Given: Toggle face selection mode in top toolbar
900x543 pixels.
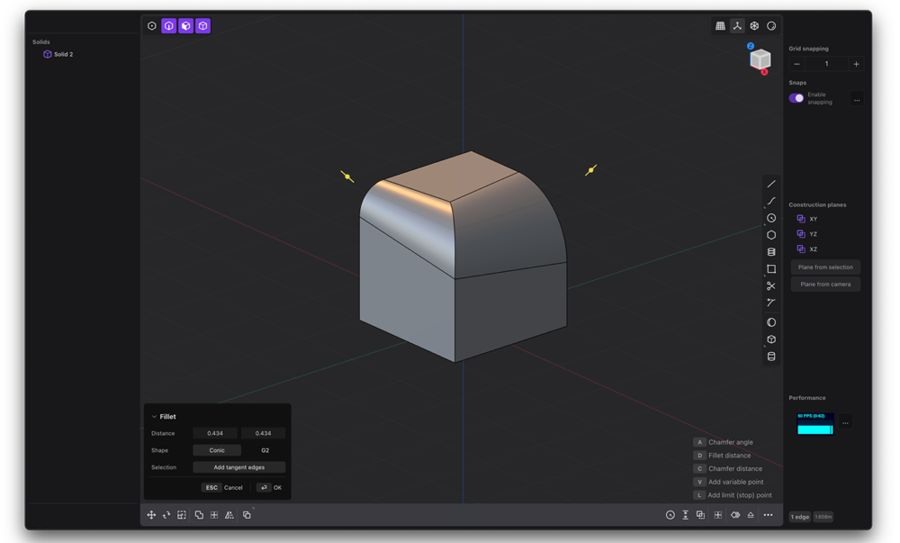Looking at the screenshot, I should coord(185,26).
